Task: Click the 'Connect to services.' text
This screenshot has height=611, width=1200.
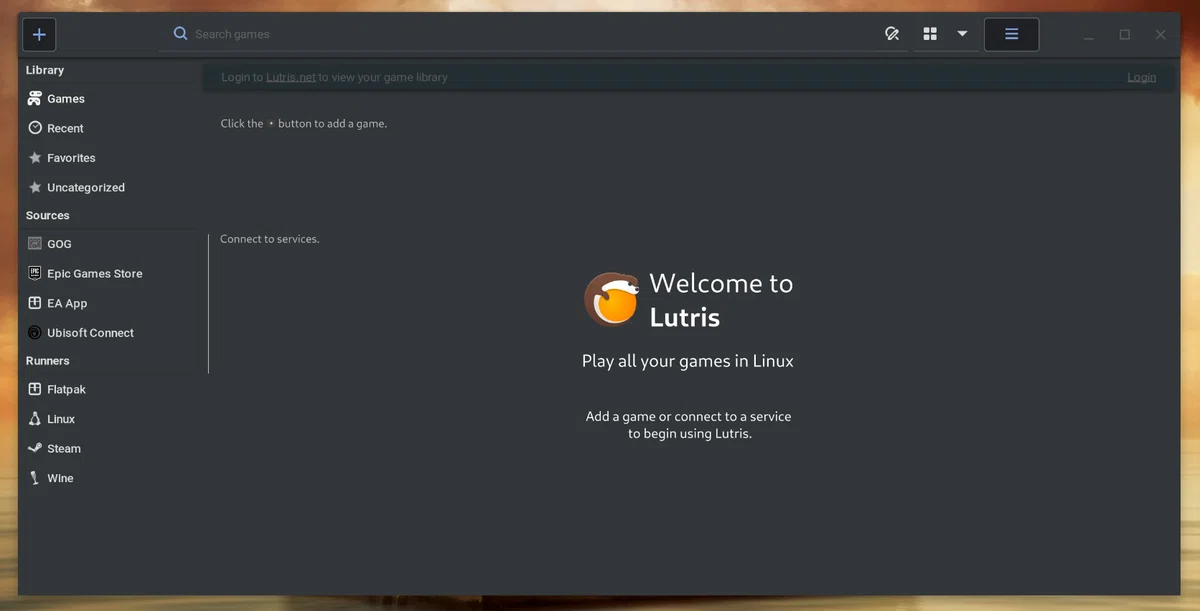Action: point(270,240)
